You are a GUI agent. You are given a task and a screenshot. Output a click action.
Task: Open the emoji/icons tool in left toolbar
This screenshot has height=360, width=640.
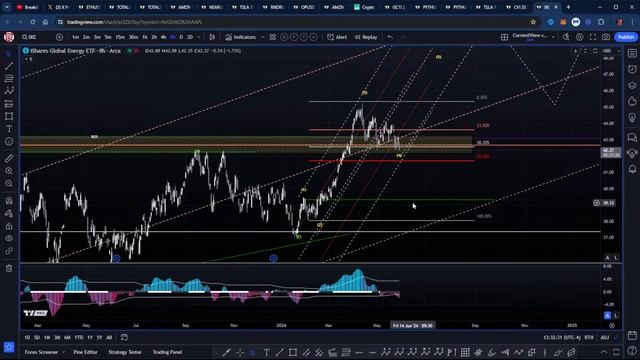pyautogui.click(x=9, y=142)
